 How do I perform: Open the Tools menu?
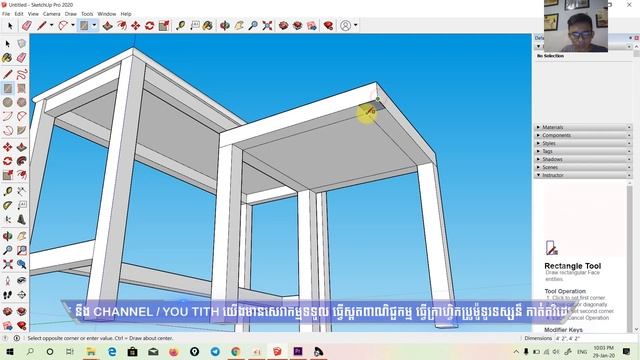[x=87, y=14]
